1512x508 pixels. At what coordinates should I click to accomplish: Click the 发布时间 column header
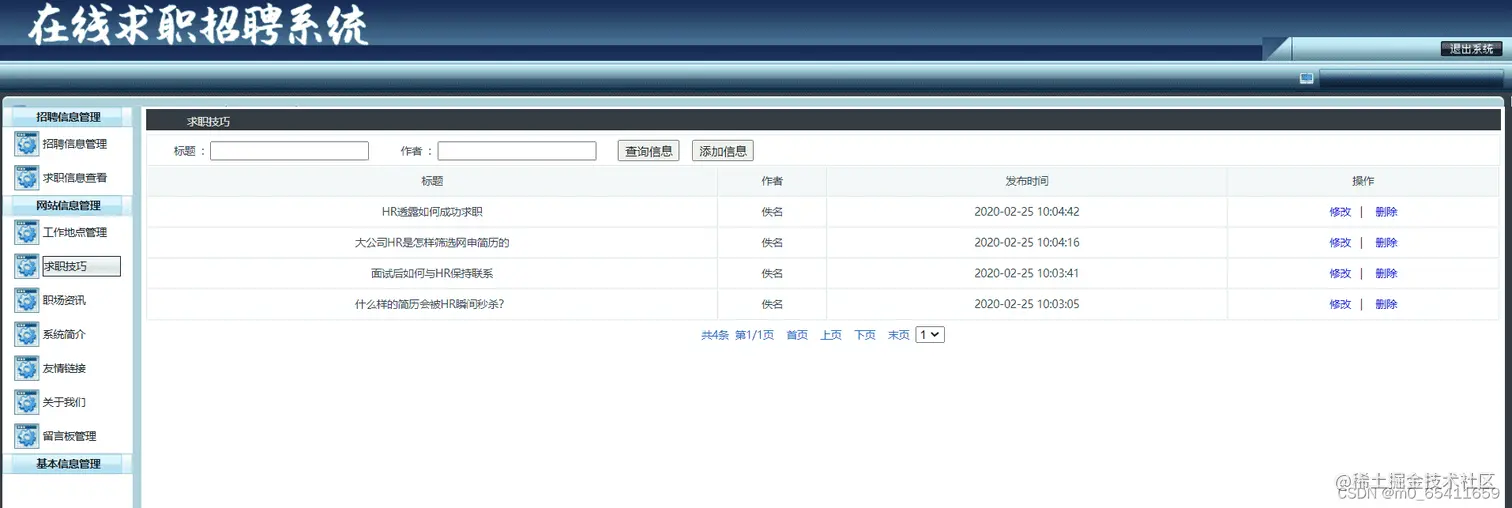pos(1027,182)
